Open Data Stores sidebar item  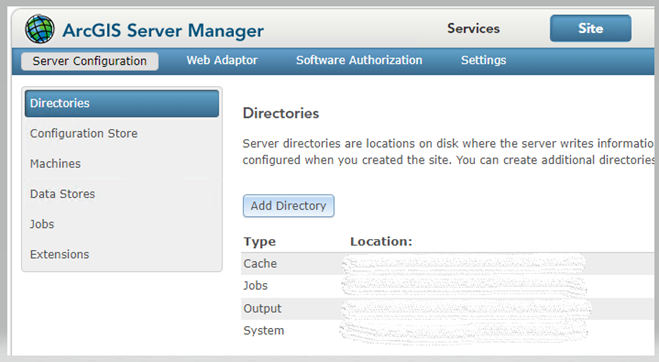(122, 194)
